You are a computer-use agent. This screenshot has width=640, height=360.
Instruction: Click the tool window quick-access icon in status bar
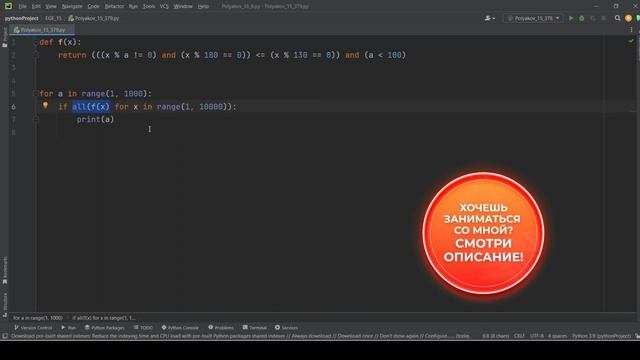click(5, 336)
